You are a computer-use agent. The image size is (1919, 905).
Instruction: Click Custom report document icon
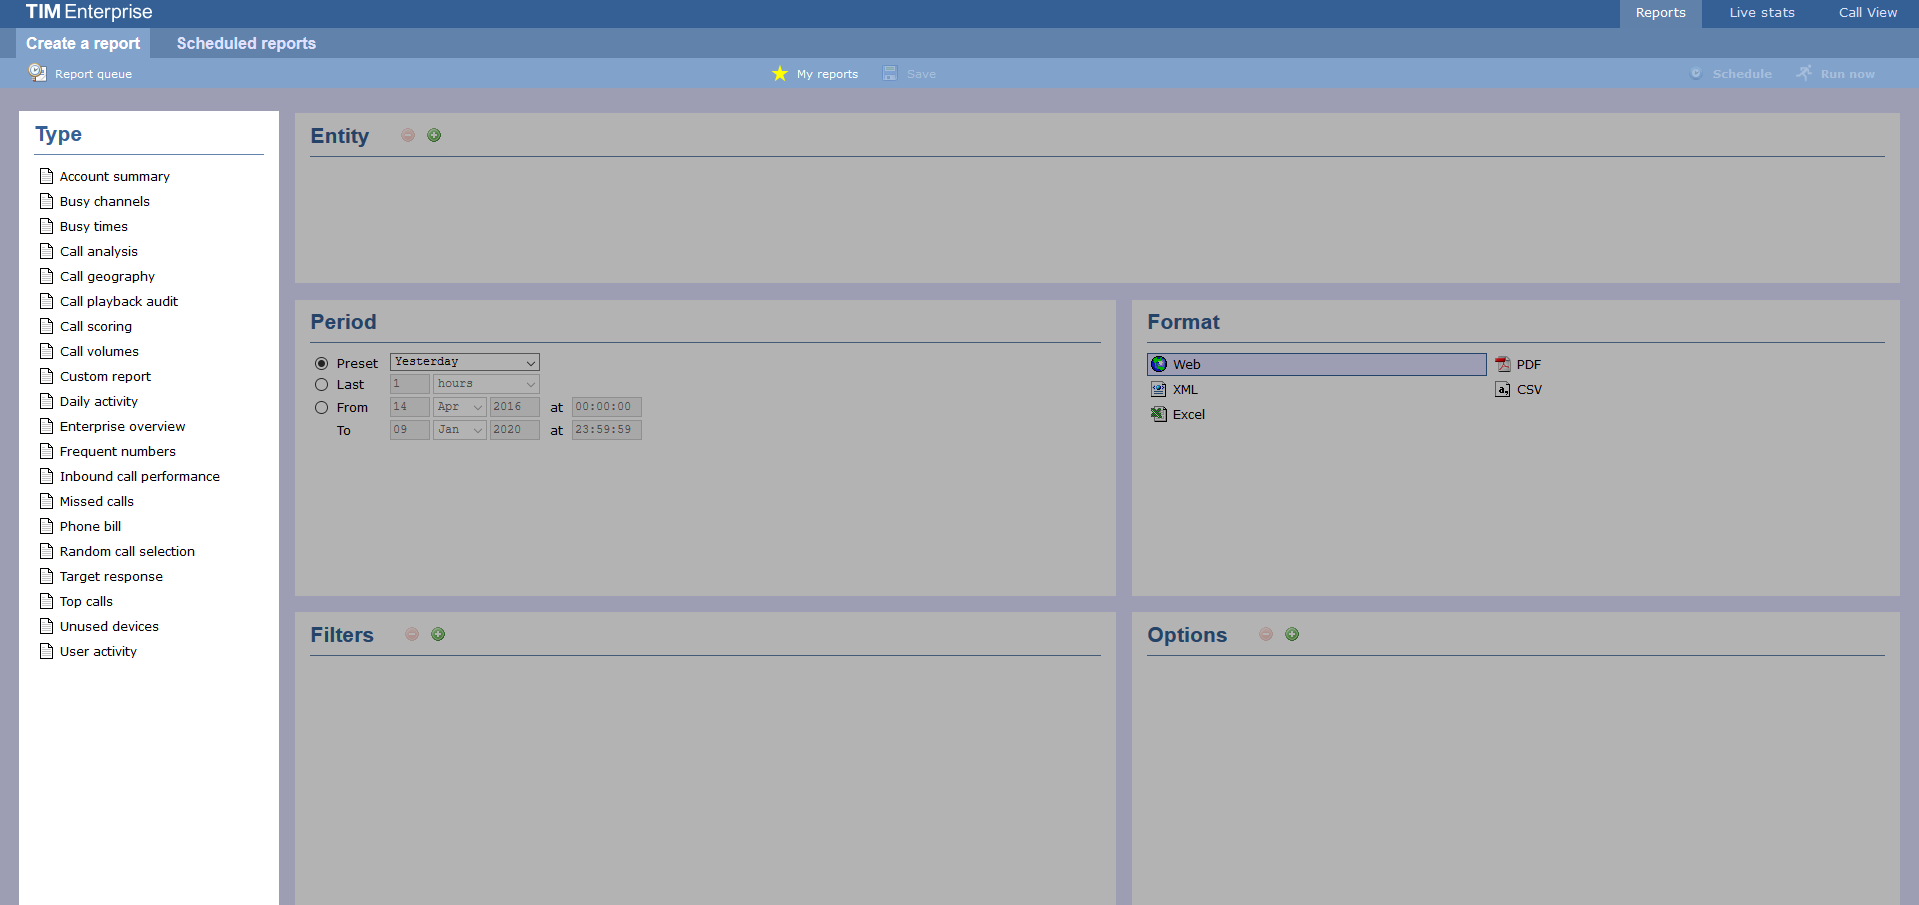coord(46,376)
